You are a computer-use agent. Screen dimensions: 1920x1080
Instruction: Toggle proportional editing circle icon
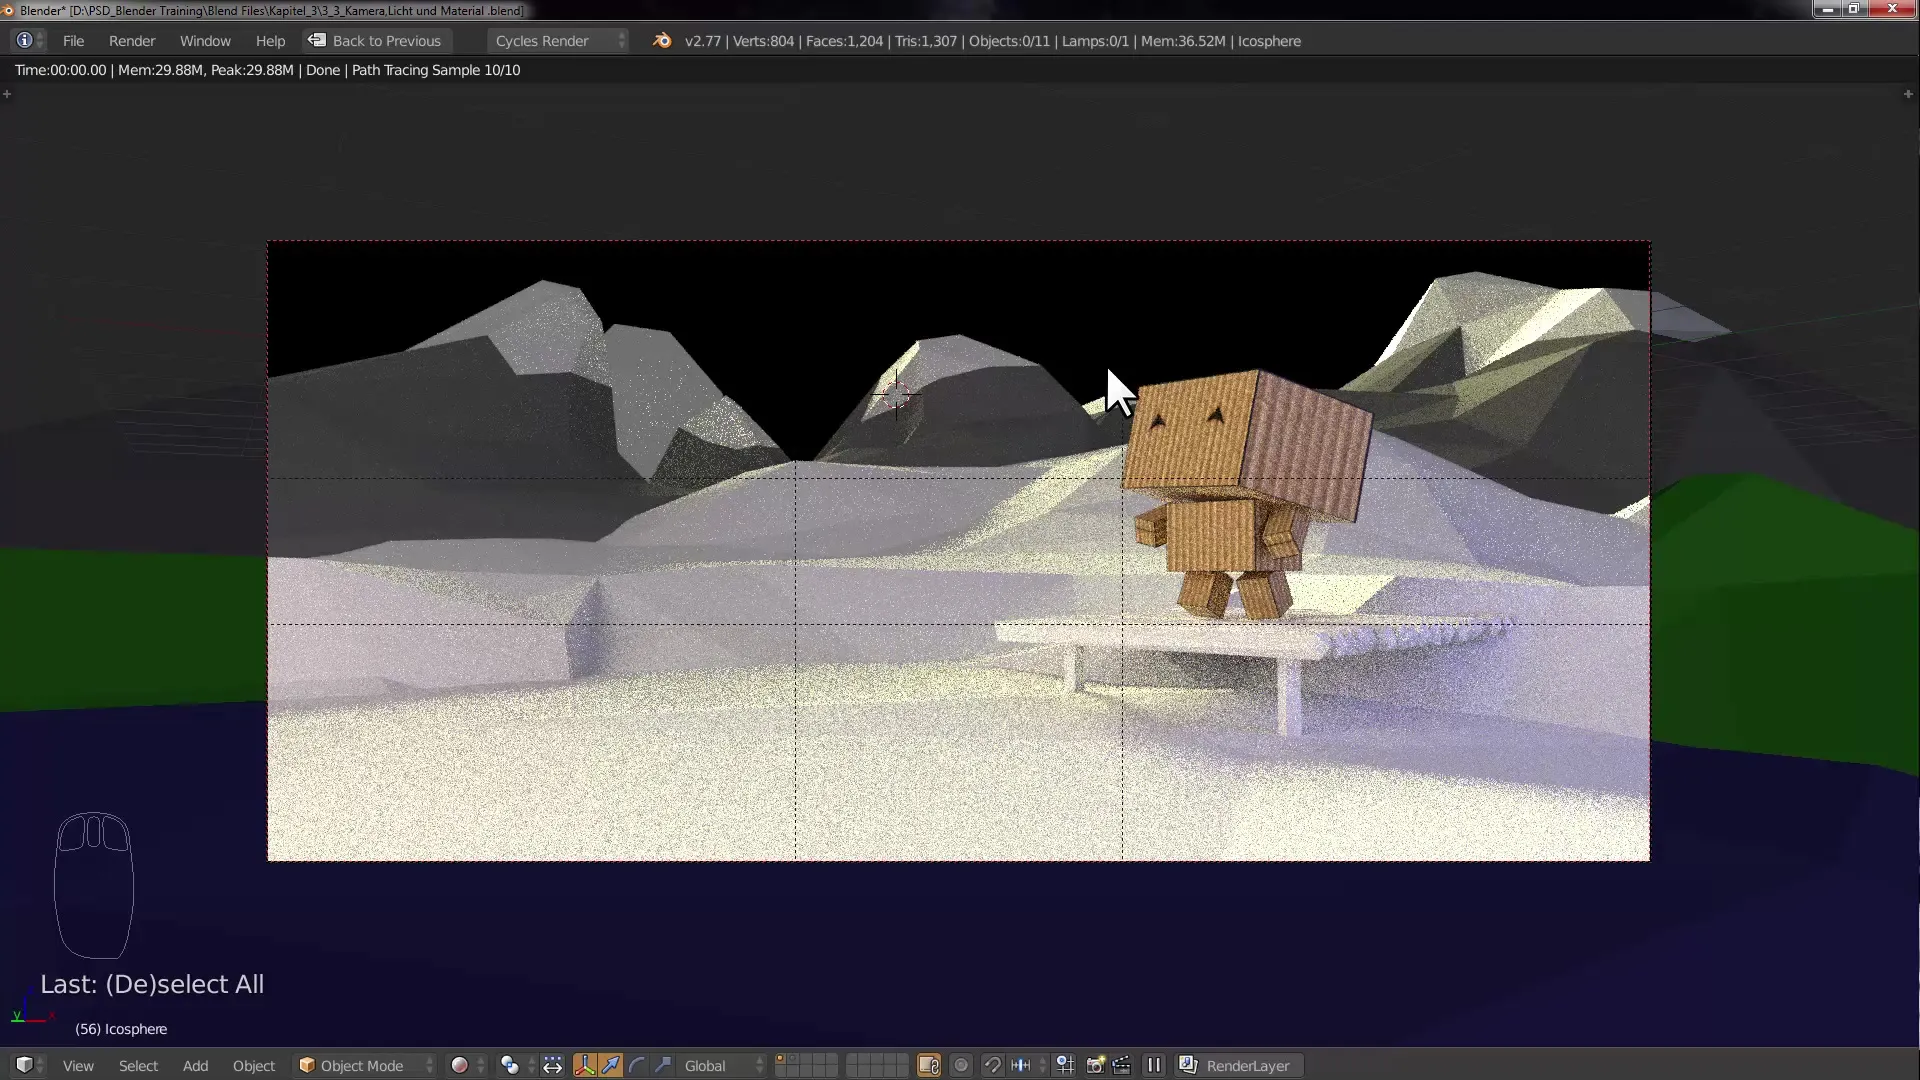(x=961, y=1066)
